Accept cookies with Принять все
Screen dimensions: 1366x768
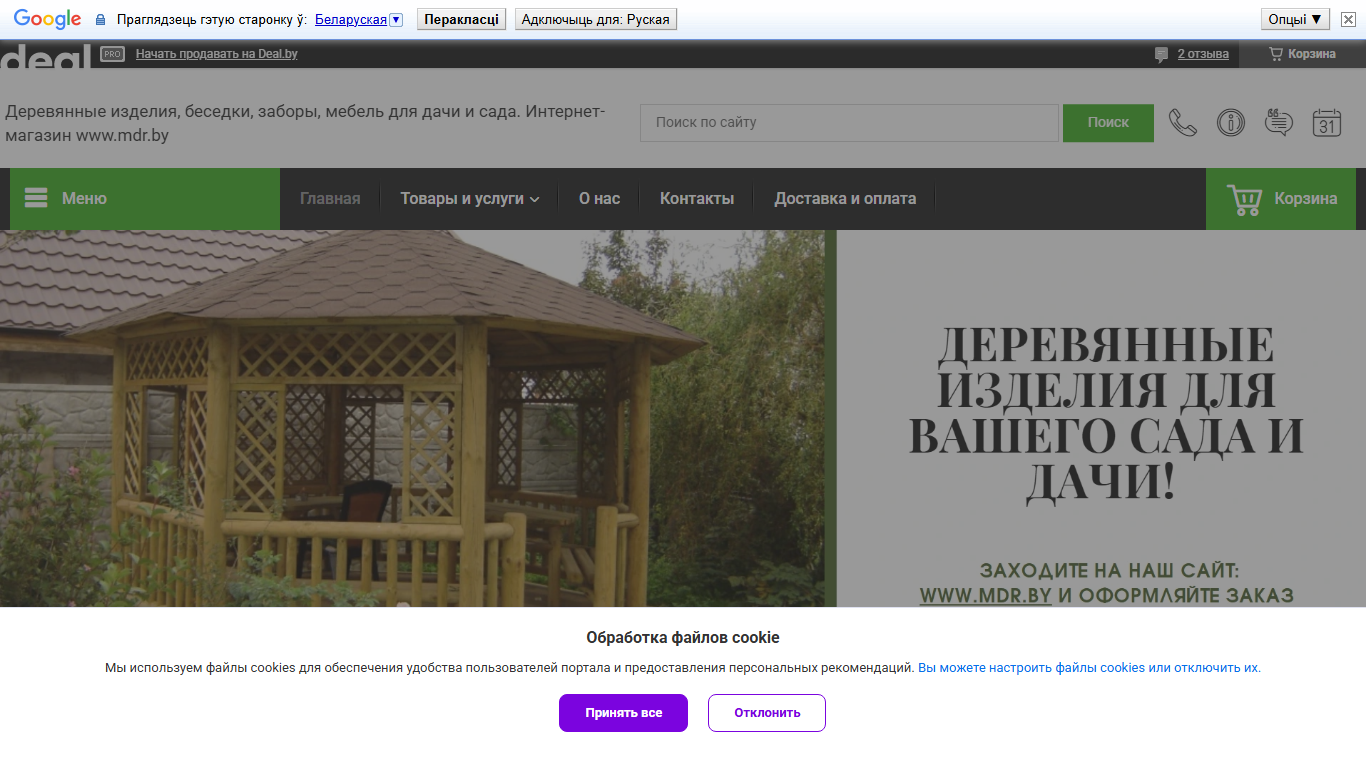click(623, 713)
